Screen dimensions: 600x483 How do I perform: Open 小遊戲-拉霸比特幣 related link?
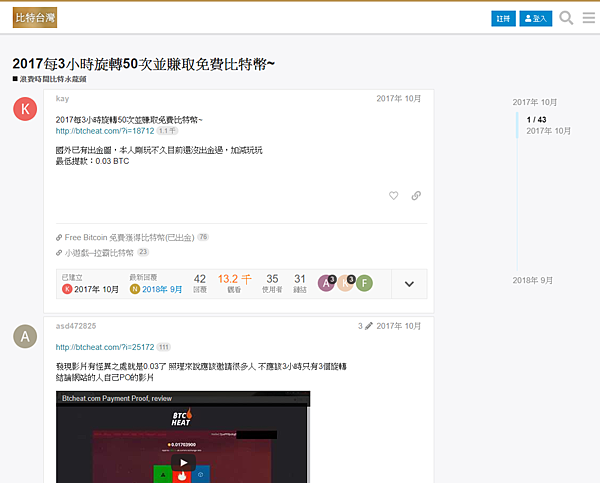tap(99, 253)
